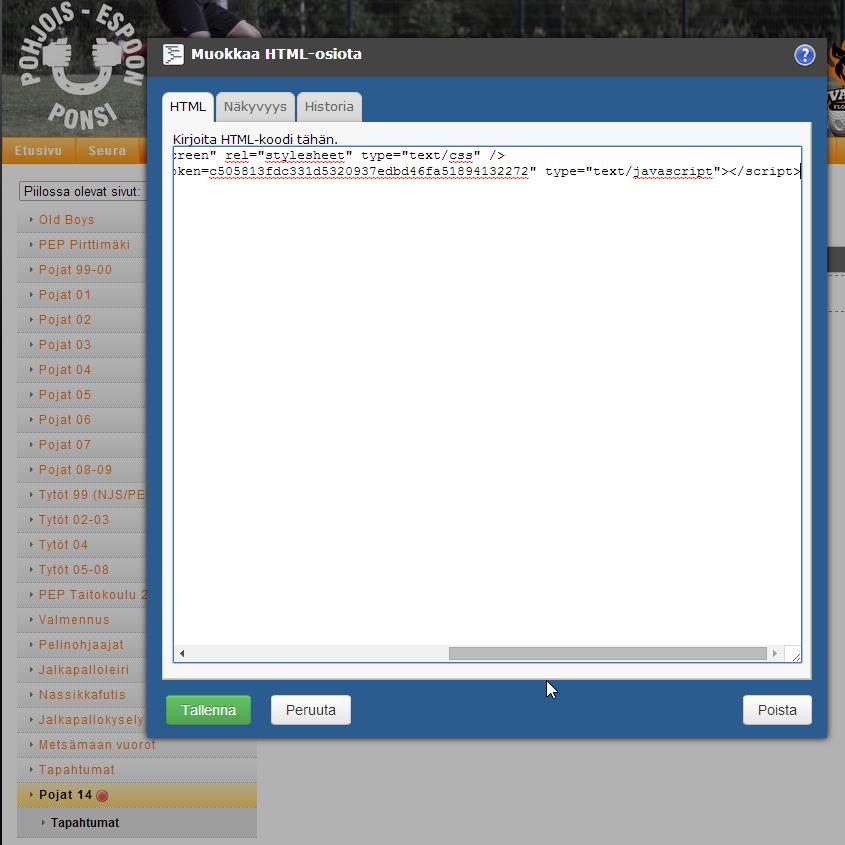The image size is (845, 845).
Task: Navigate to the Tytöt 05-08 page
Action: pos(74,570)
